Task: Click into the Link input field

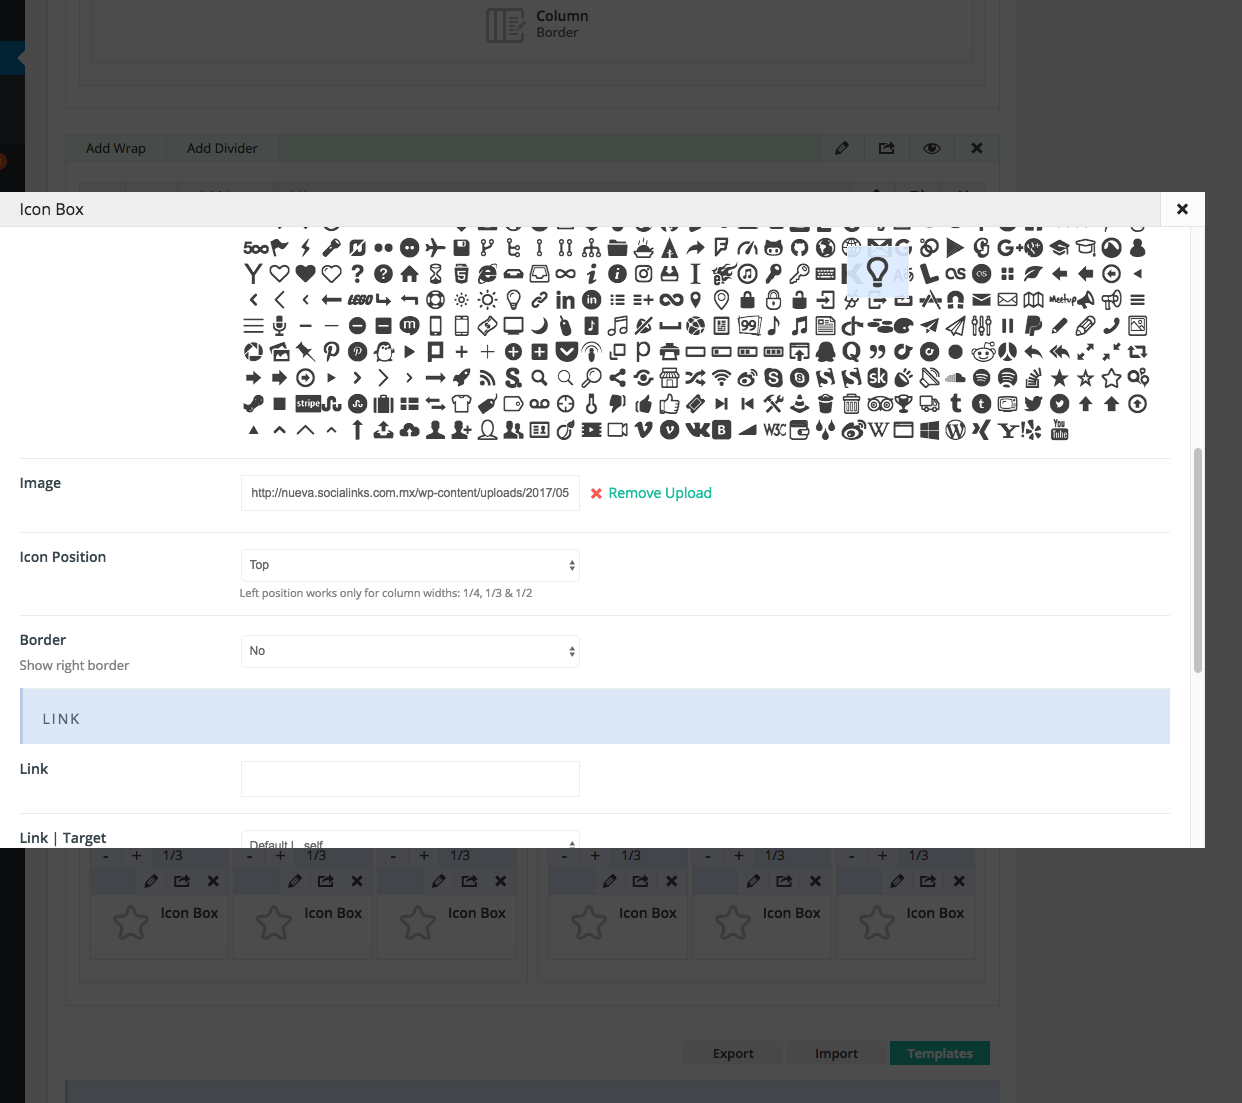Action: (410, 779)
